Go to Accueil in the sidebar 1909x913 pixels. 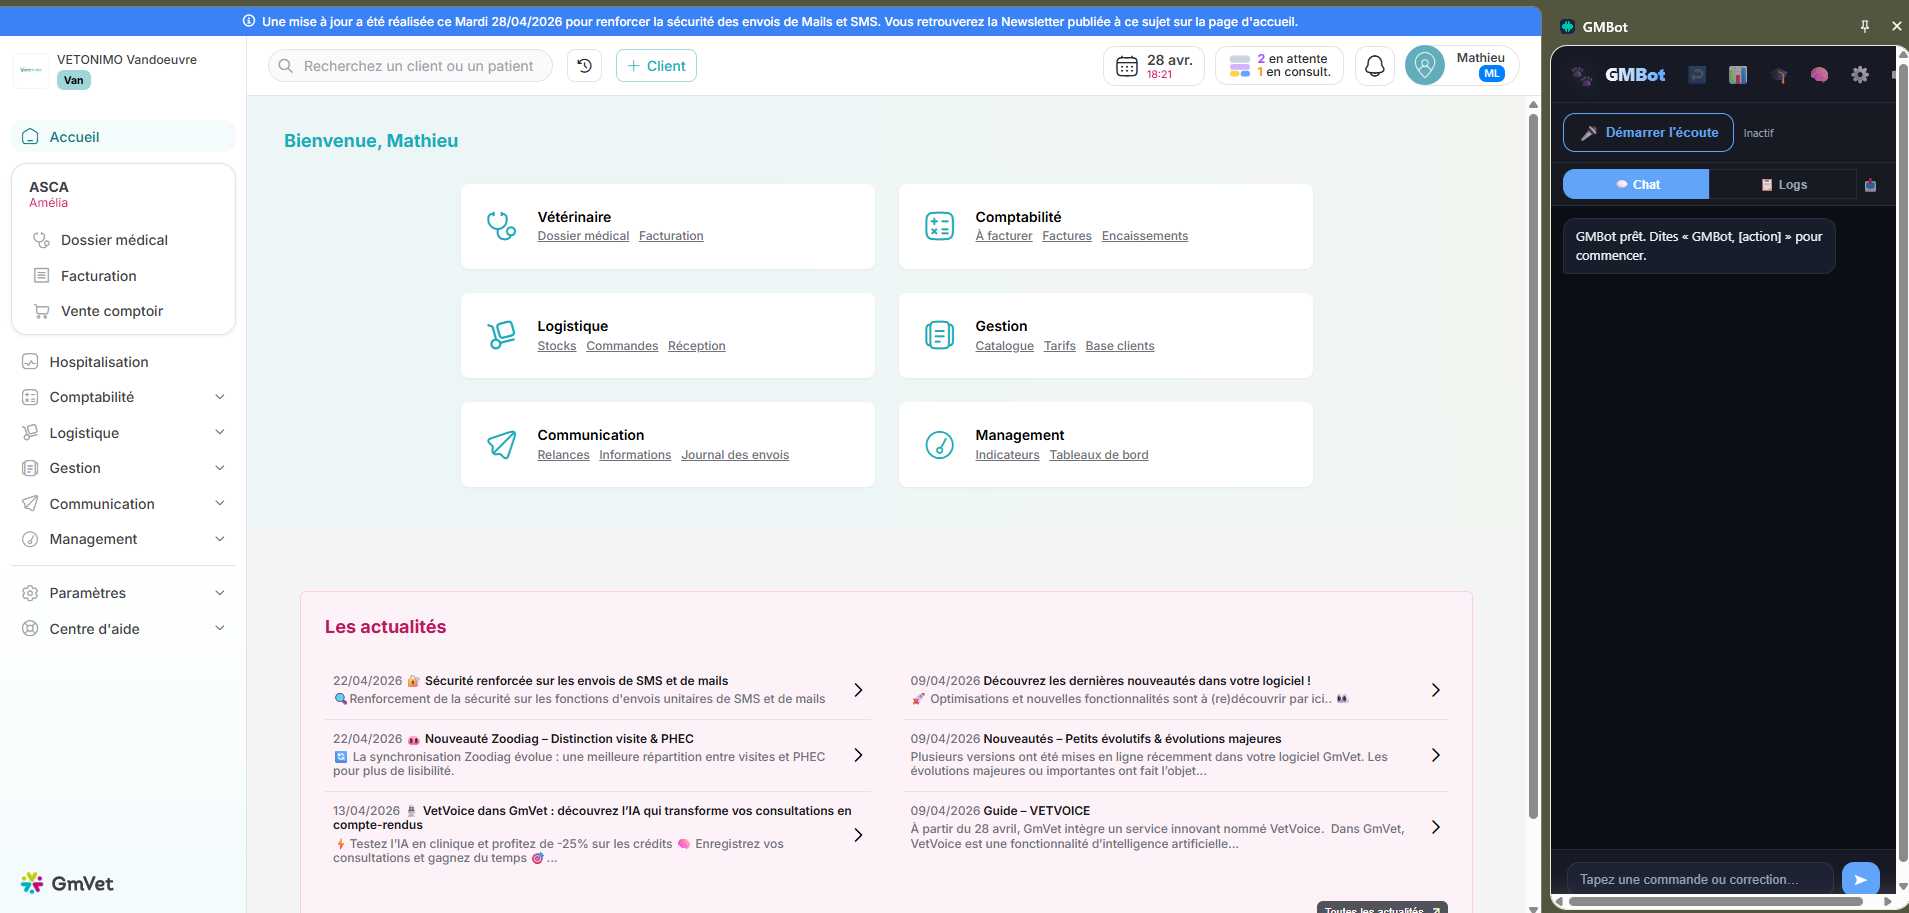point(124,137)
